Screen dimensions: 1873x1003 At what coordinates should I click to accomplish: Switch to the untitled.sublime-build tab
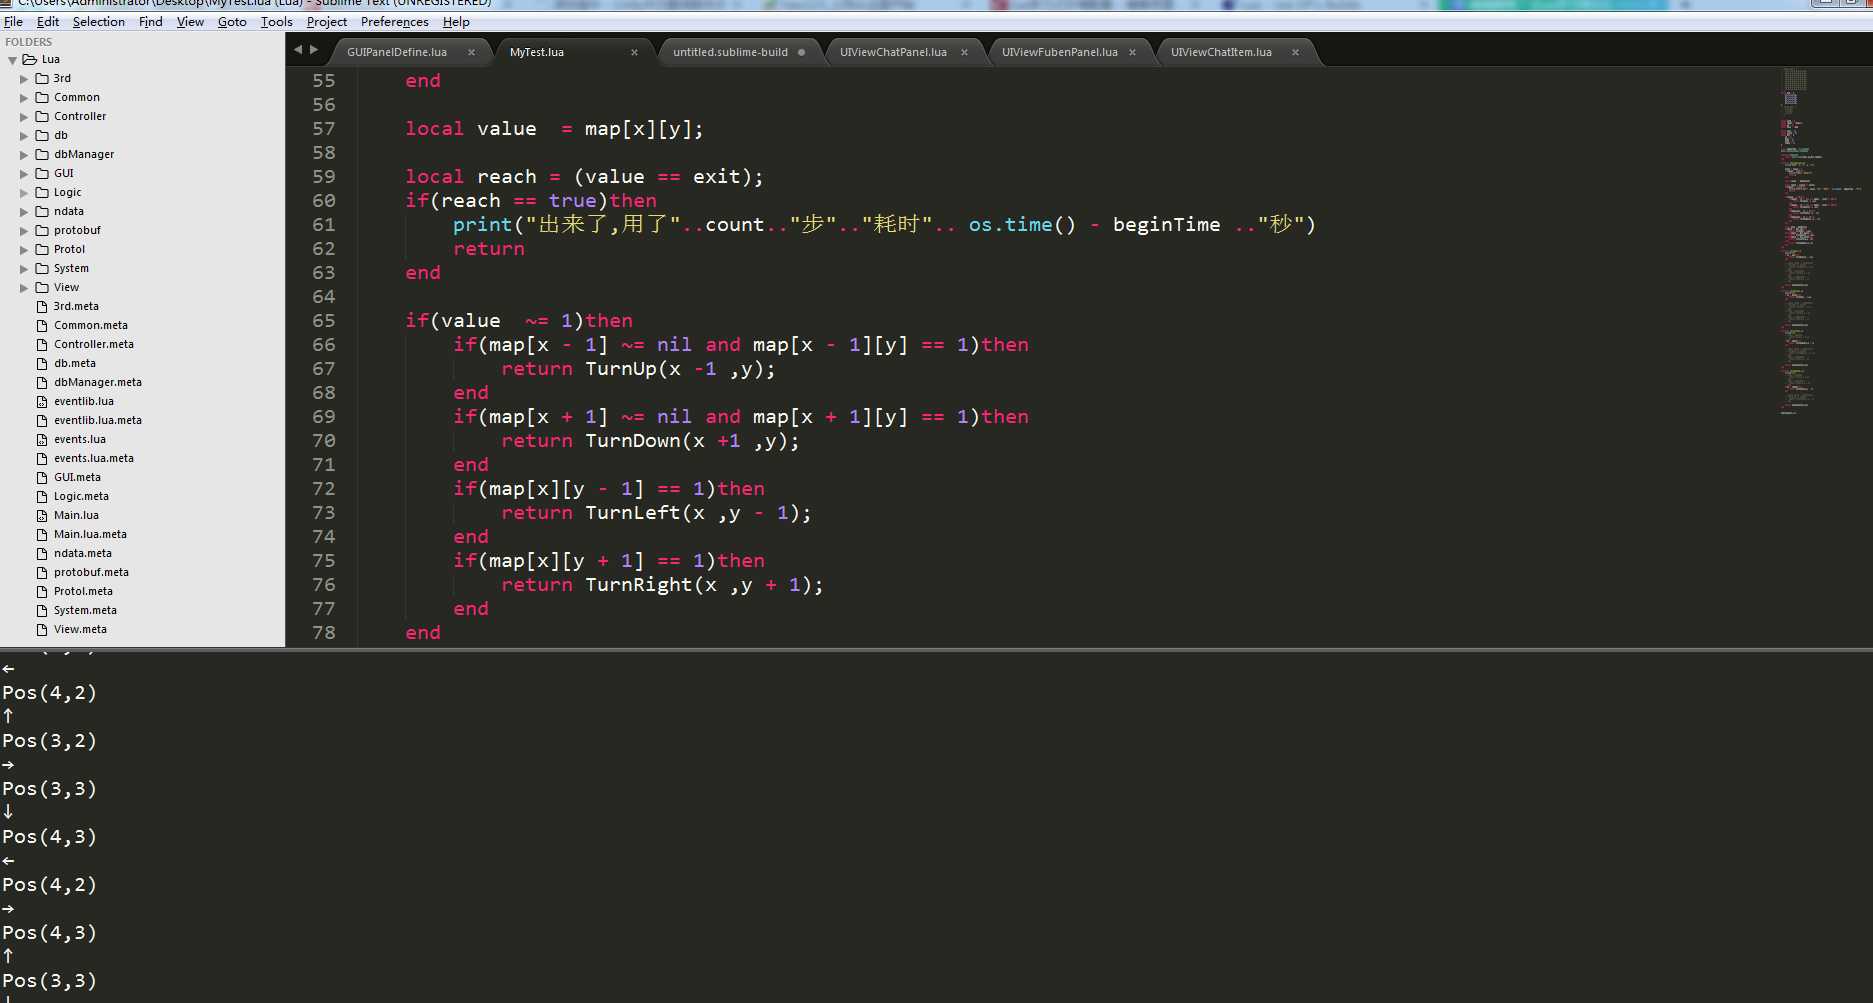click(x=730, y=52)
